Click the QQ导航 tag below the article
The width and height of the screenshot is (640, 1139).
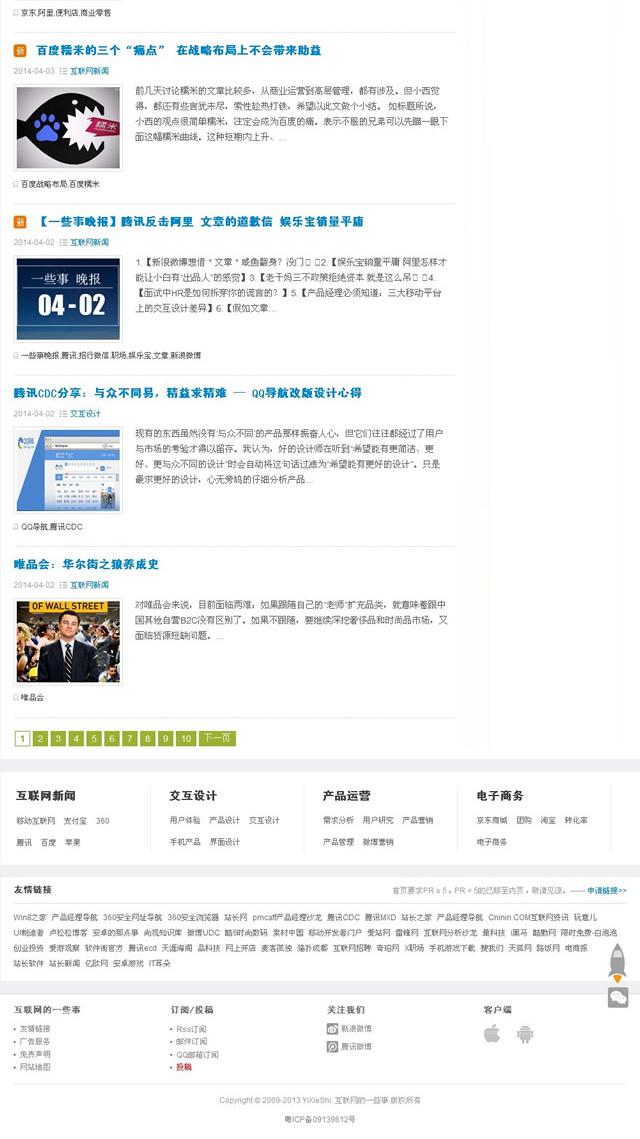tap(33, 527)
